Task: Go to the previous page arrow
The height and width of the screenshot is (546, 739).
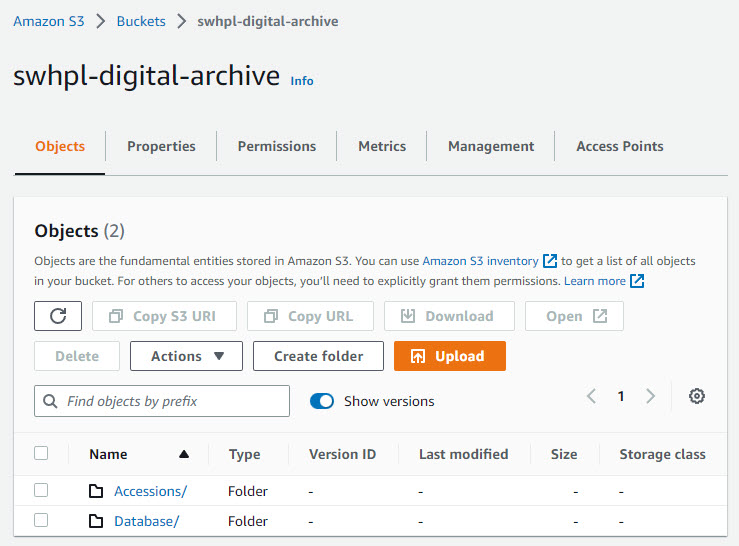Action: coord(591,396)
